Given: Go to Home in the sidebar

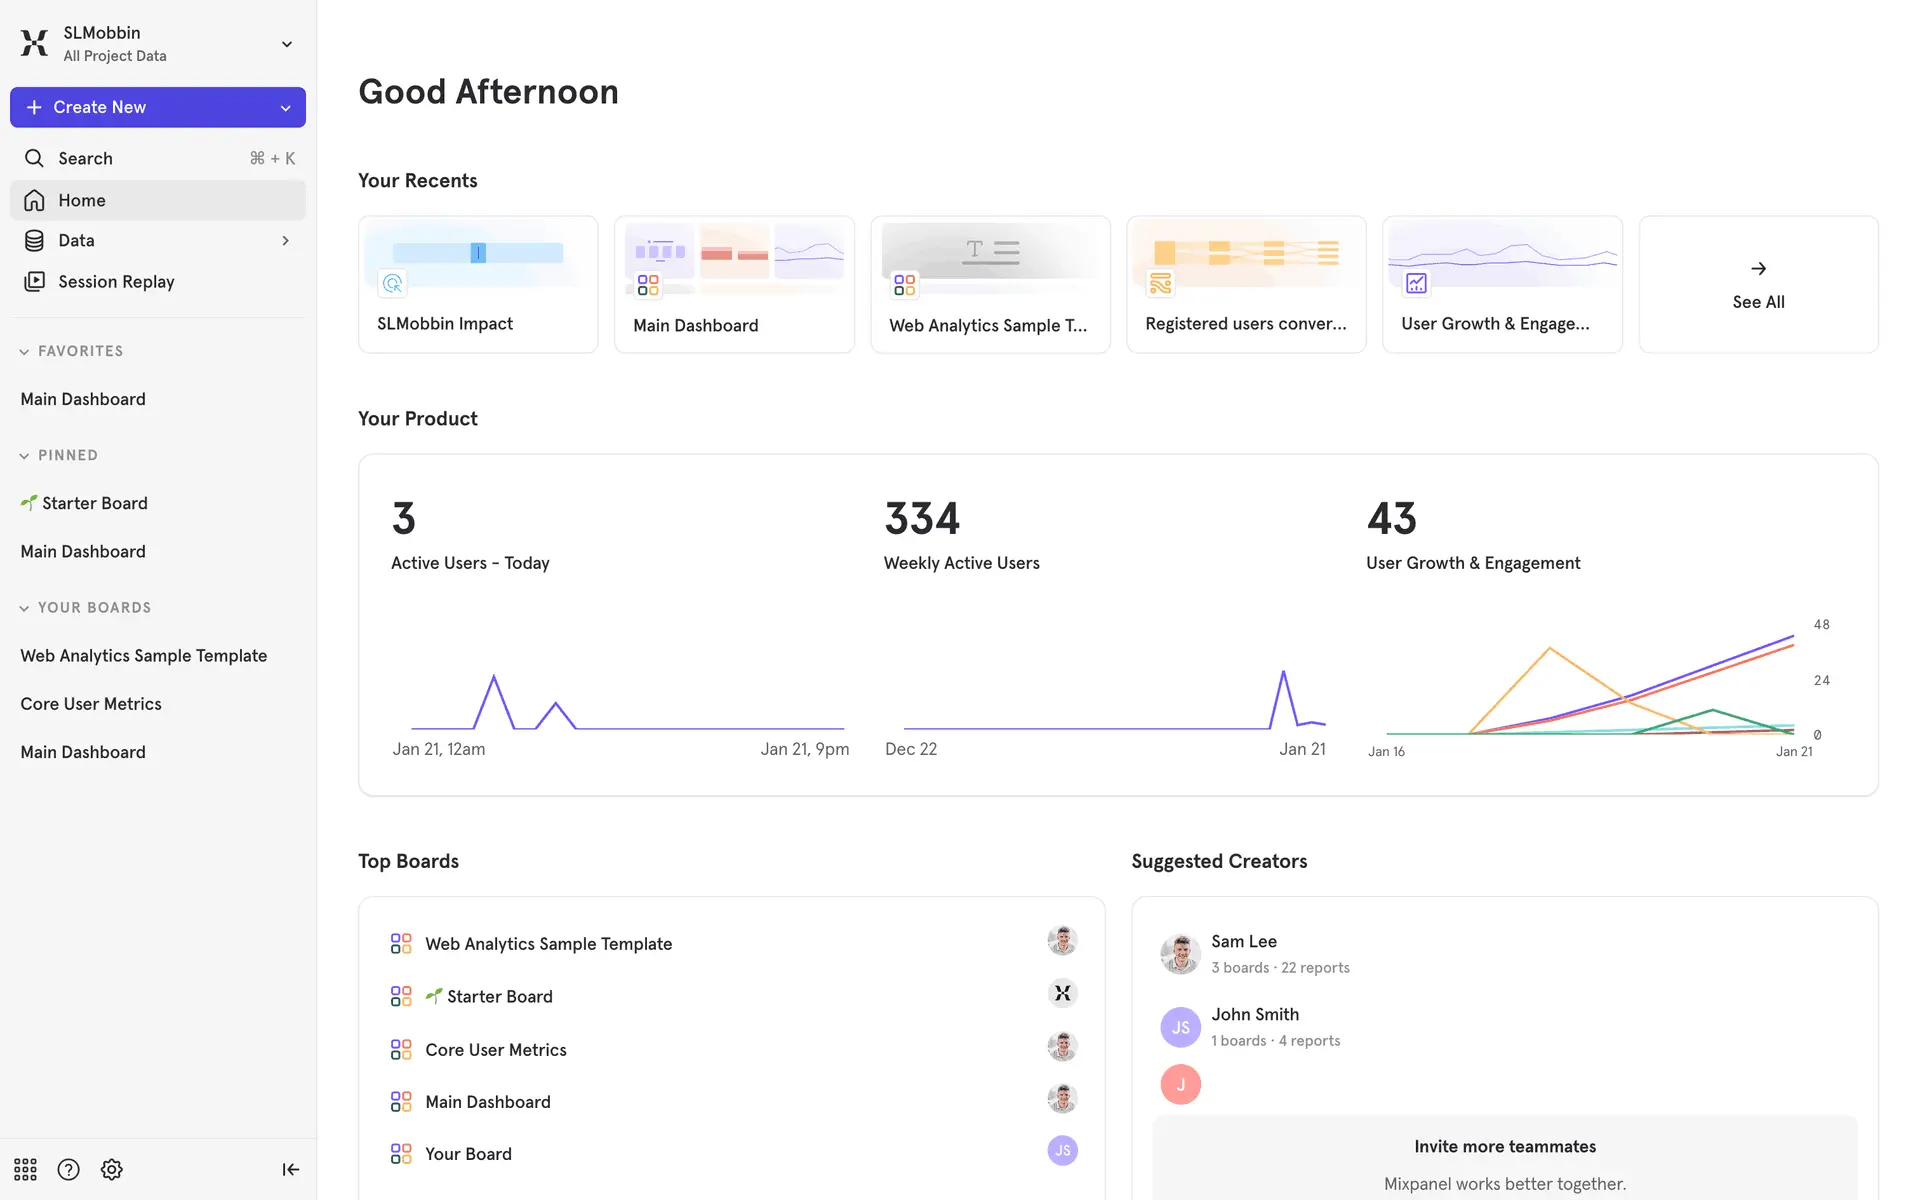Looking at the screenshot, I should [82, 200].
